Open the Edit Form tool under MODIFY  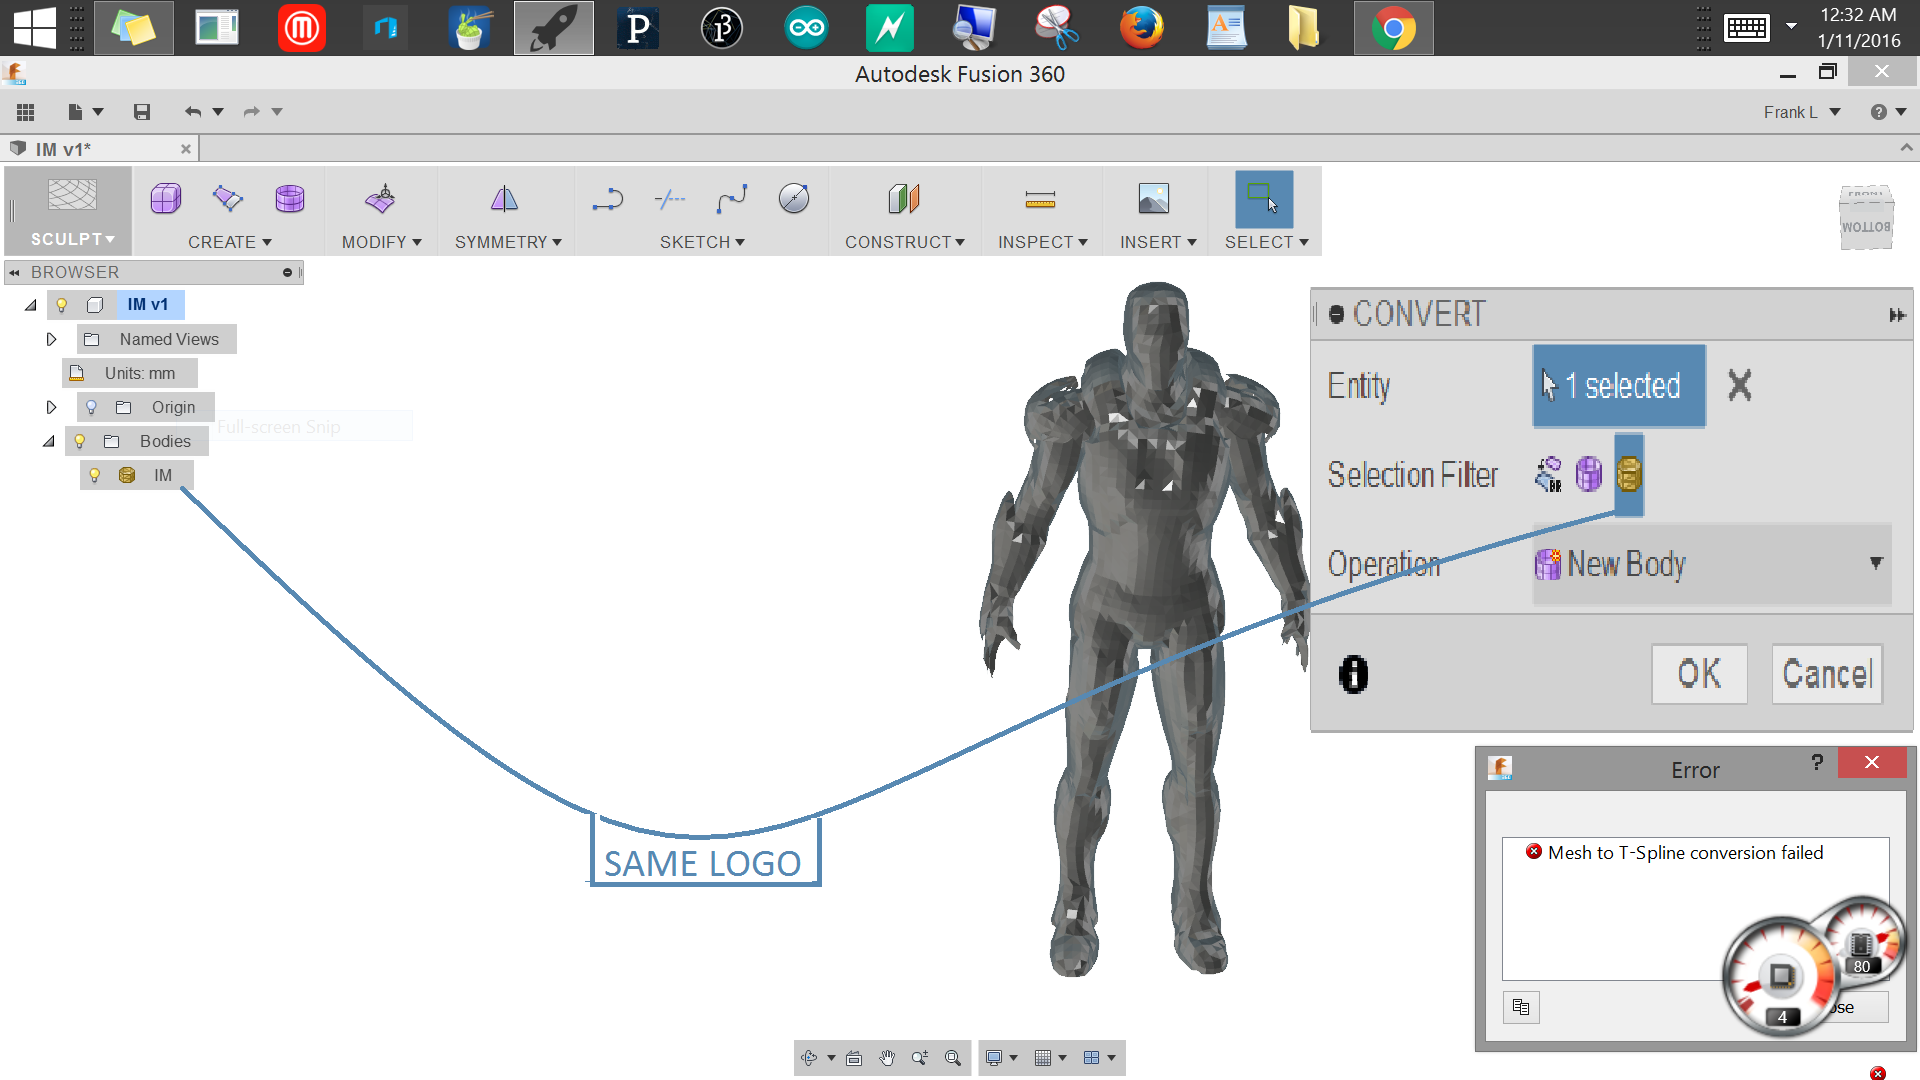(381, 198)
